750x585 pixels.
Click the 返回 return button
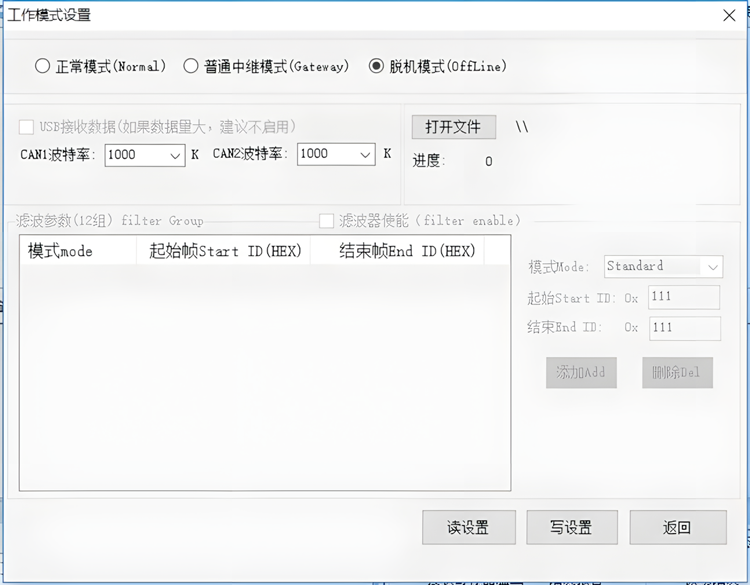pyautogui.click(x=677, y=528)
